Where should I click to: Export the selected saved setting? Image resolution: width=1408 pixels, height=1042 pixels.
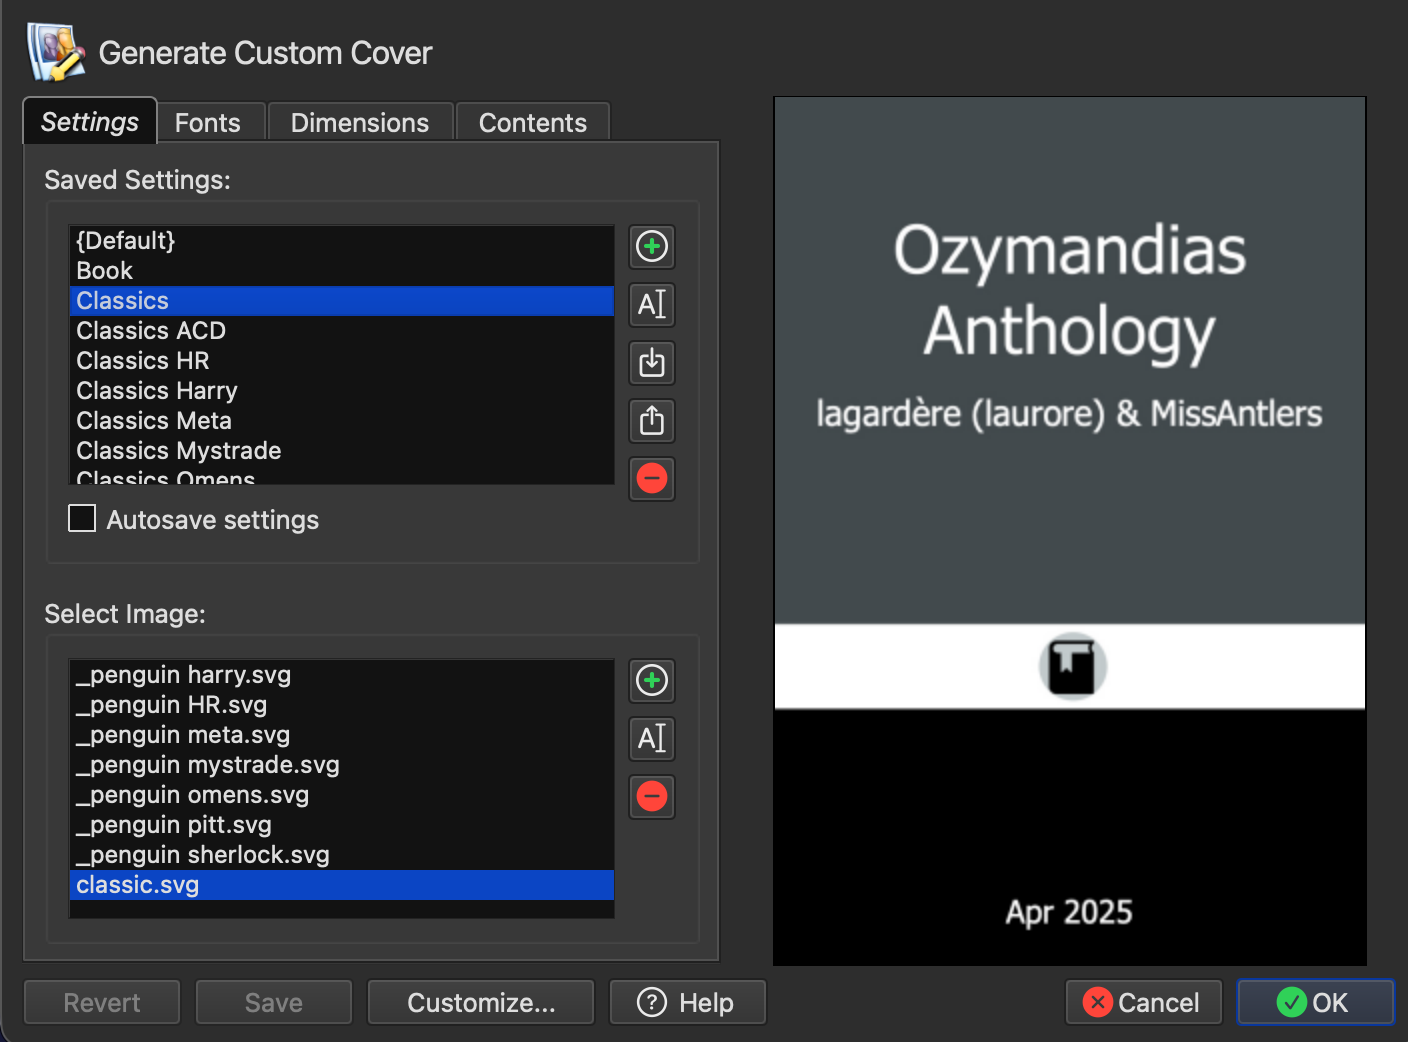[x=652, y=421]
